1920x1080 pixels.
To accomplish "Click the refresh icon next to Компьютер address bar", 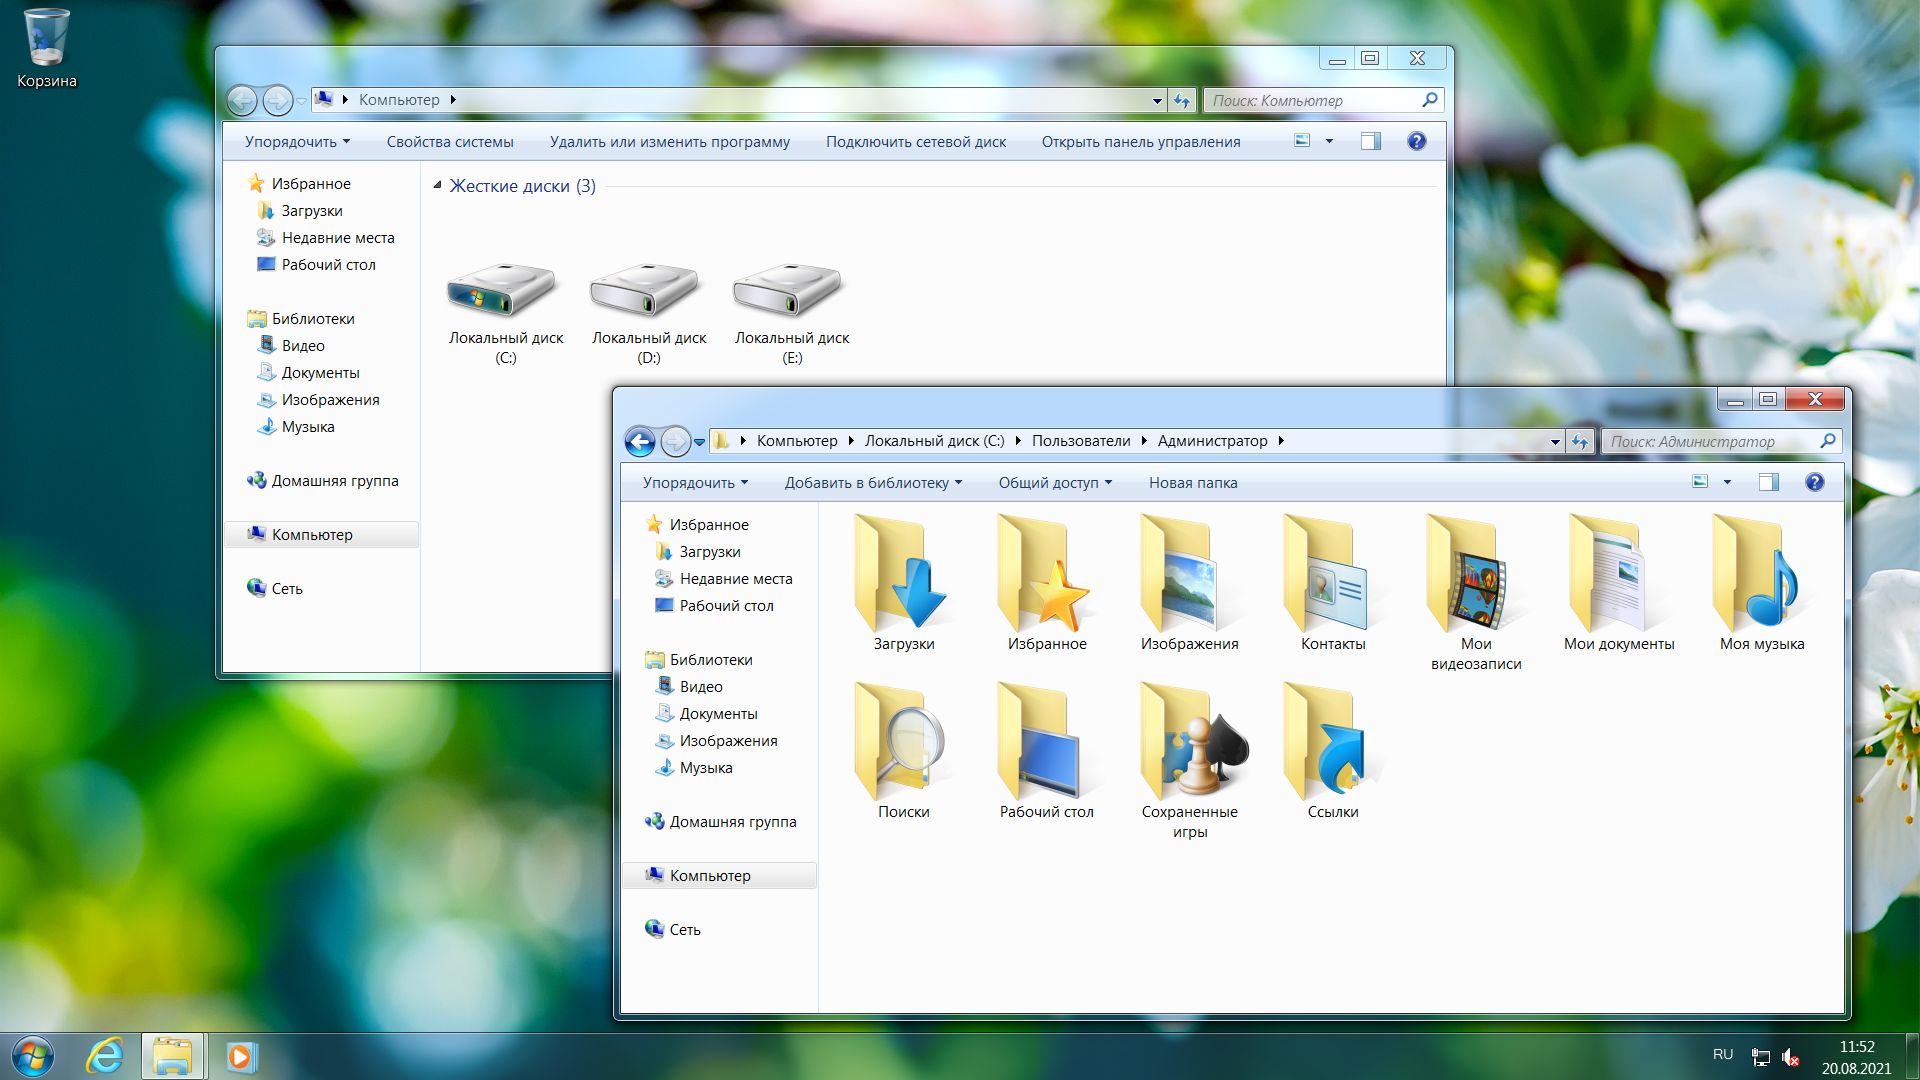I will [1182, 100].
